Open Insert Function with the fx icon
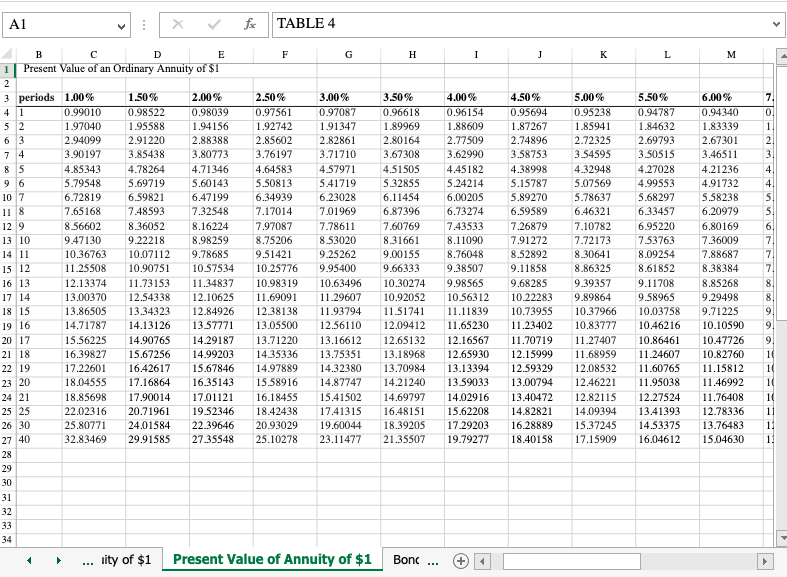Viewport: 787px width, 577px height. coord(249,24)
